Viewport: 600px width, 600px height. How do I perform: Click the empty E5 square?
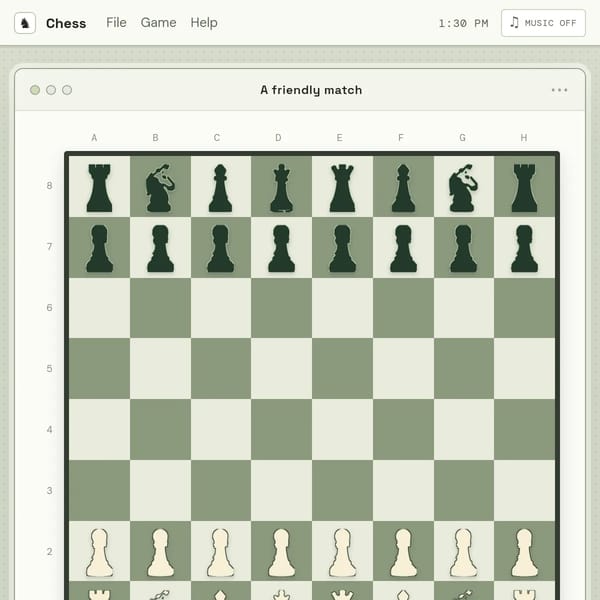342,368
